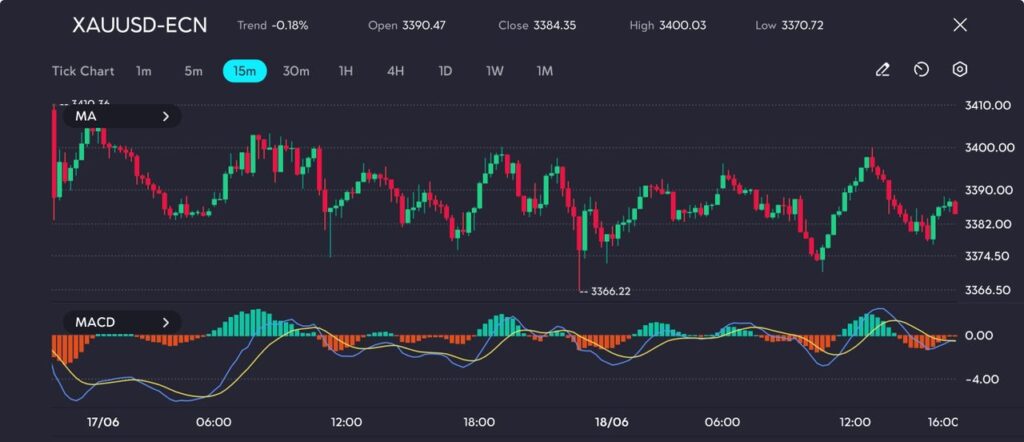Select the 5m timeframe

coord(193,71)
